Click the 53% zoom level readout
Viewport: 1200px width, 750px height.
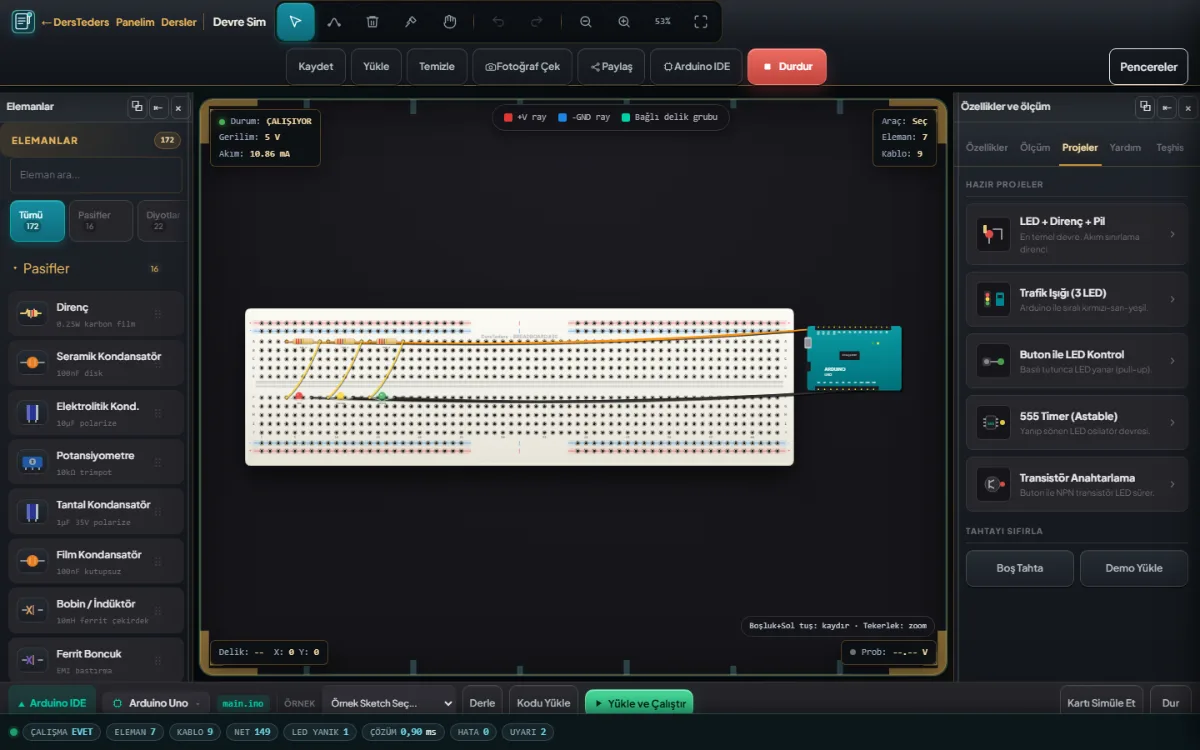(663, 21)
